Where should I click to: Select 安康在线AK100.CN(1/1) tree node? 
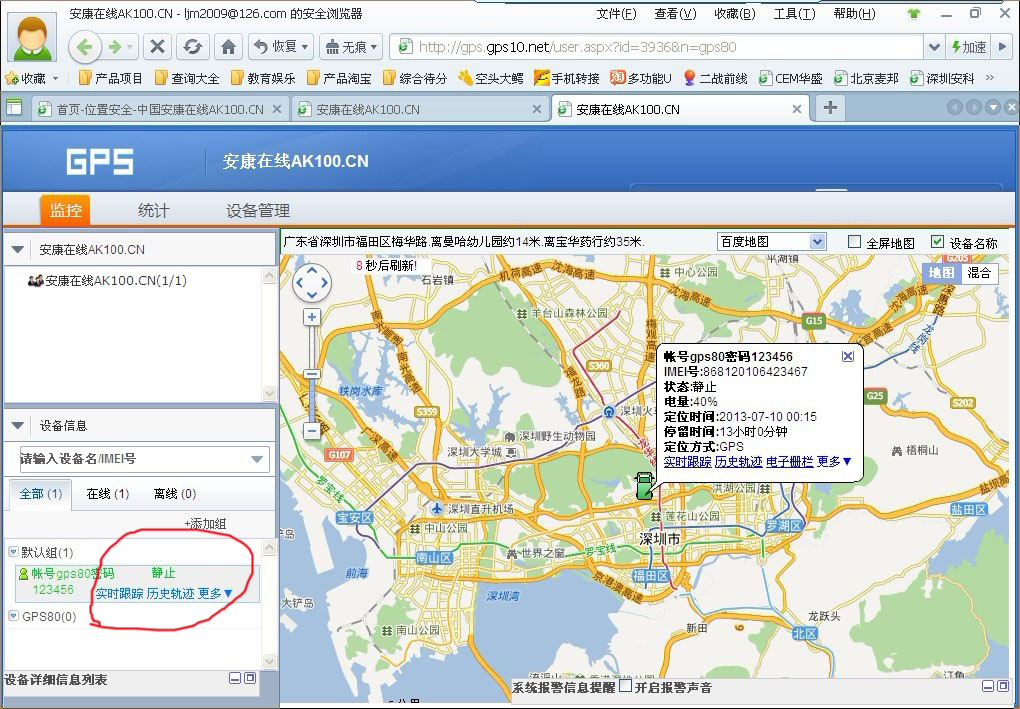pos(108,280)
